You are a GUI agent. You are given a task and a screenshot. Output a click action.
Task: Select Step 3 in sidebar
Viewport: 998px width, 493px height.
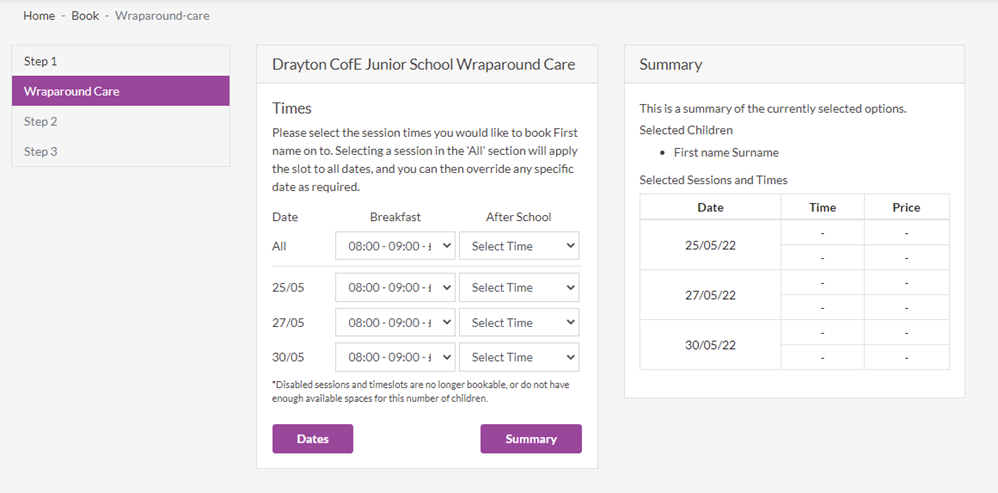coord(121,151)
